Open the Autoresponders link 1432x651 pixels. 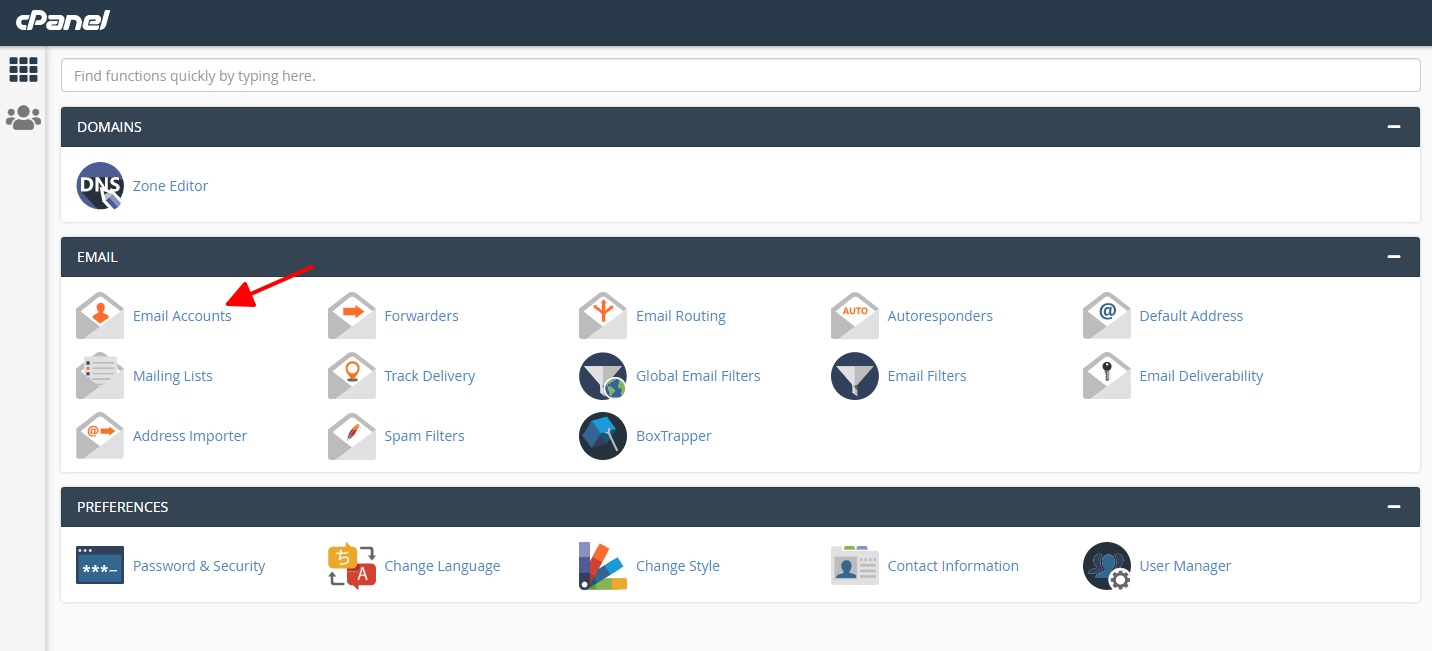click(940, 316)
